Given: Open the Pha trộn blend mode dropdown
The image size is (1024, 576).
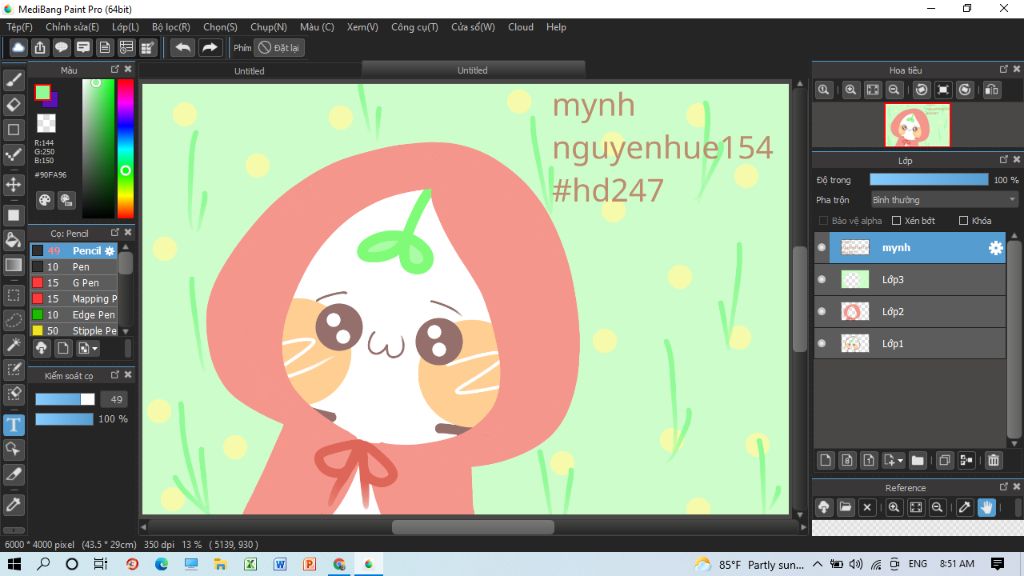Looking at the screenshot, I should pos(944,200).
